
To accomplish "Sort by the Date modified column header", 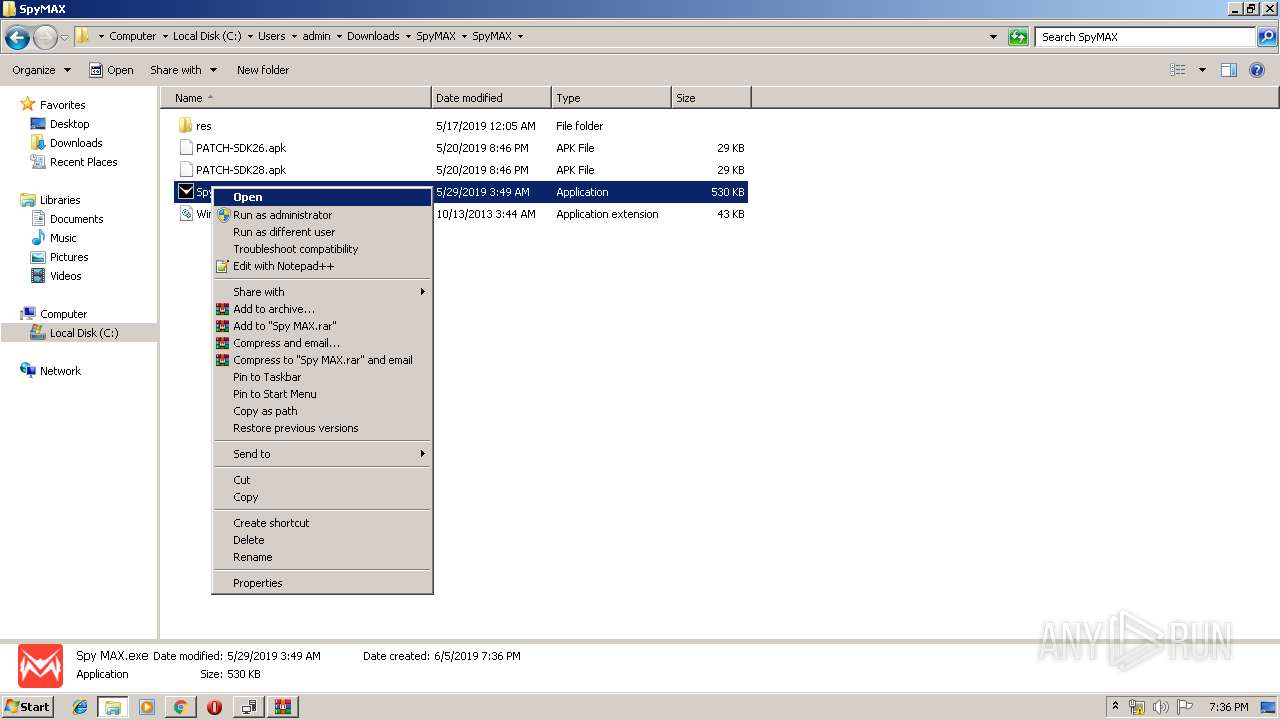I will (x=491, y=98).
